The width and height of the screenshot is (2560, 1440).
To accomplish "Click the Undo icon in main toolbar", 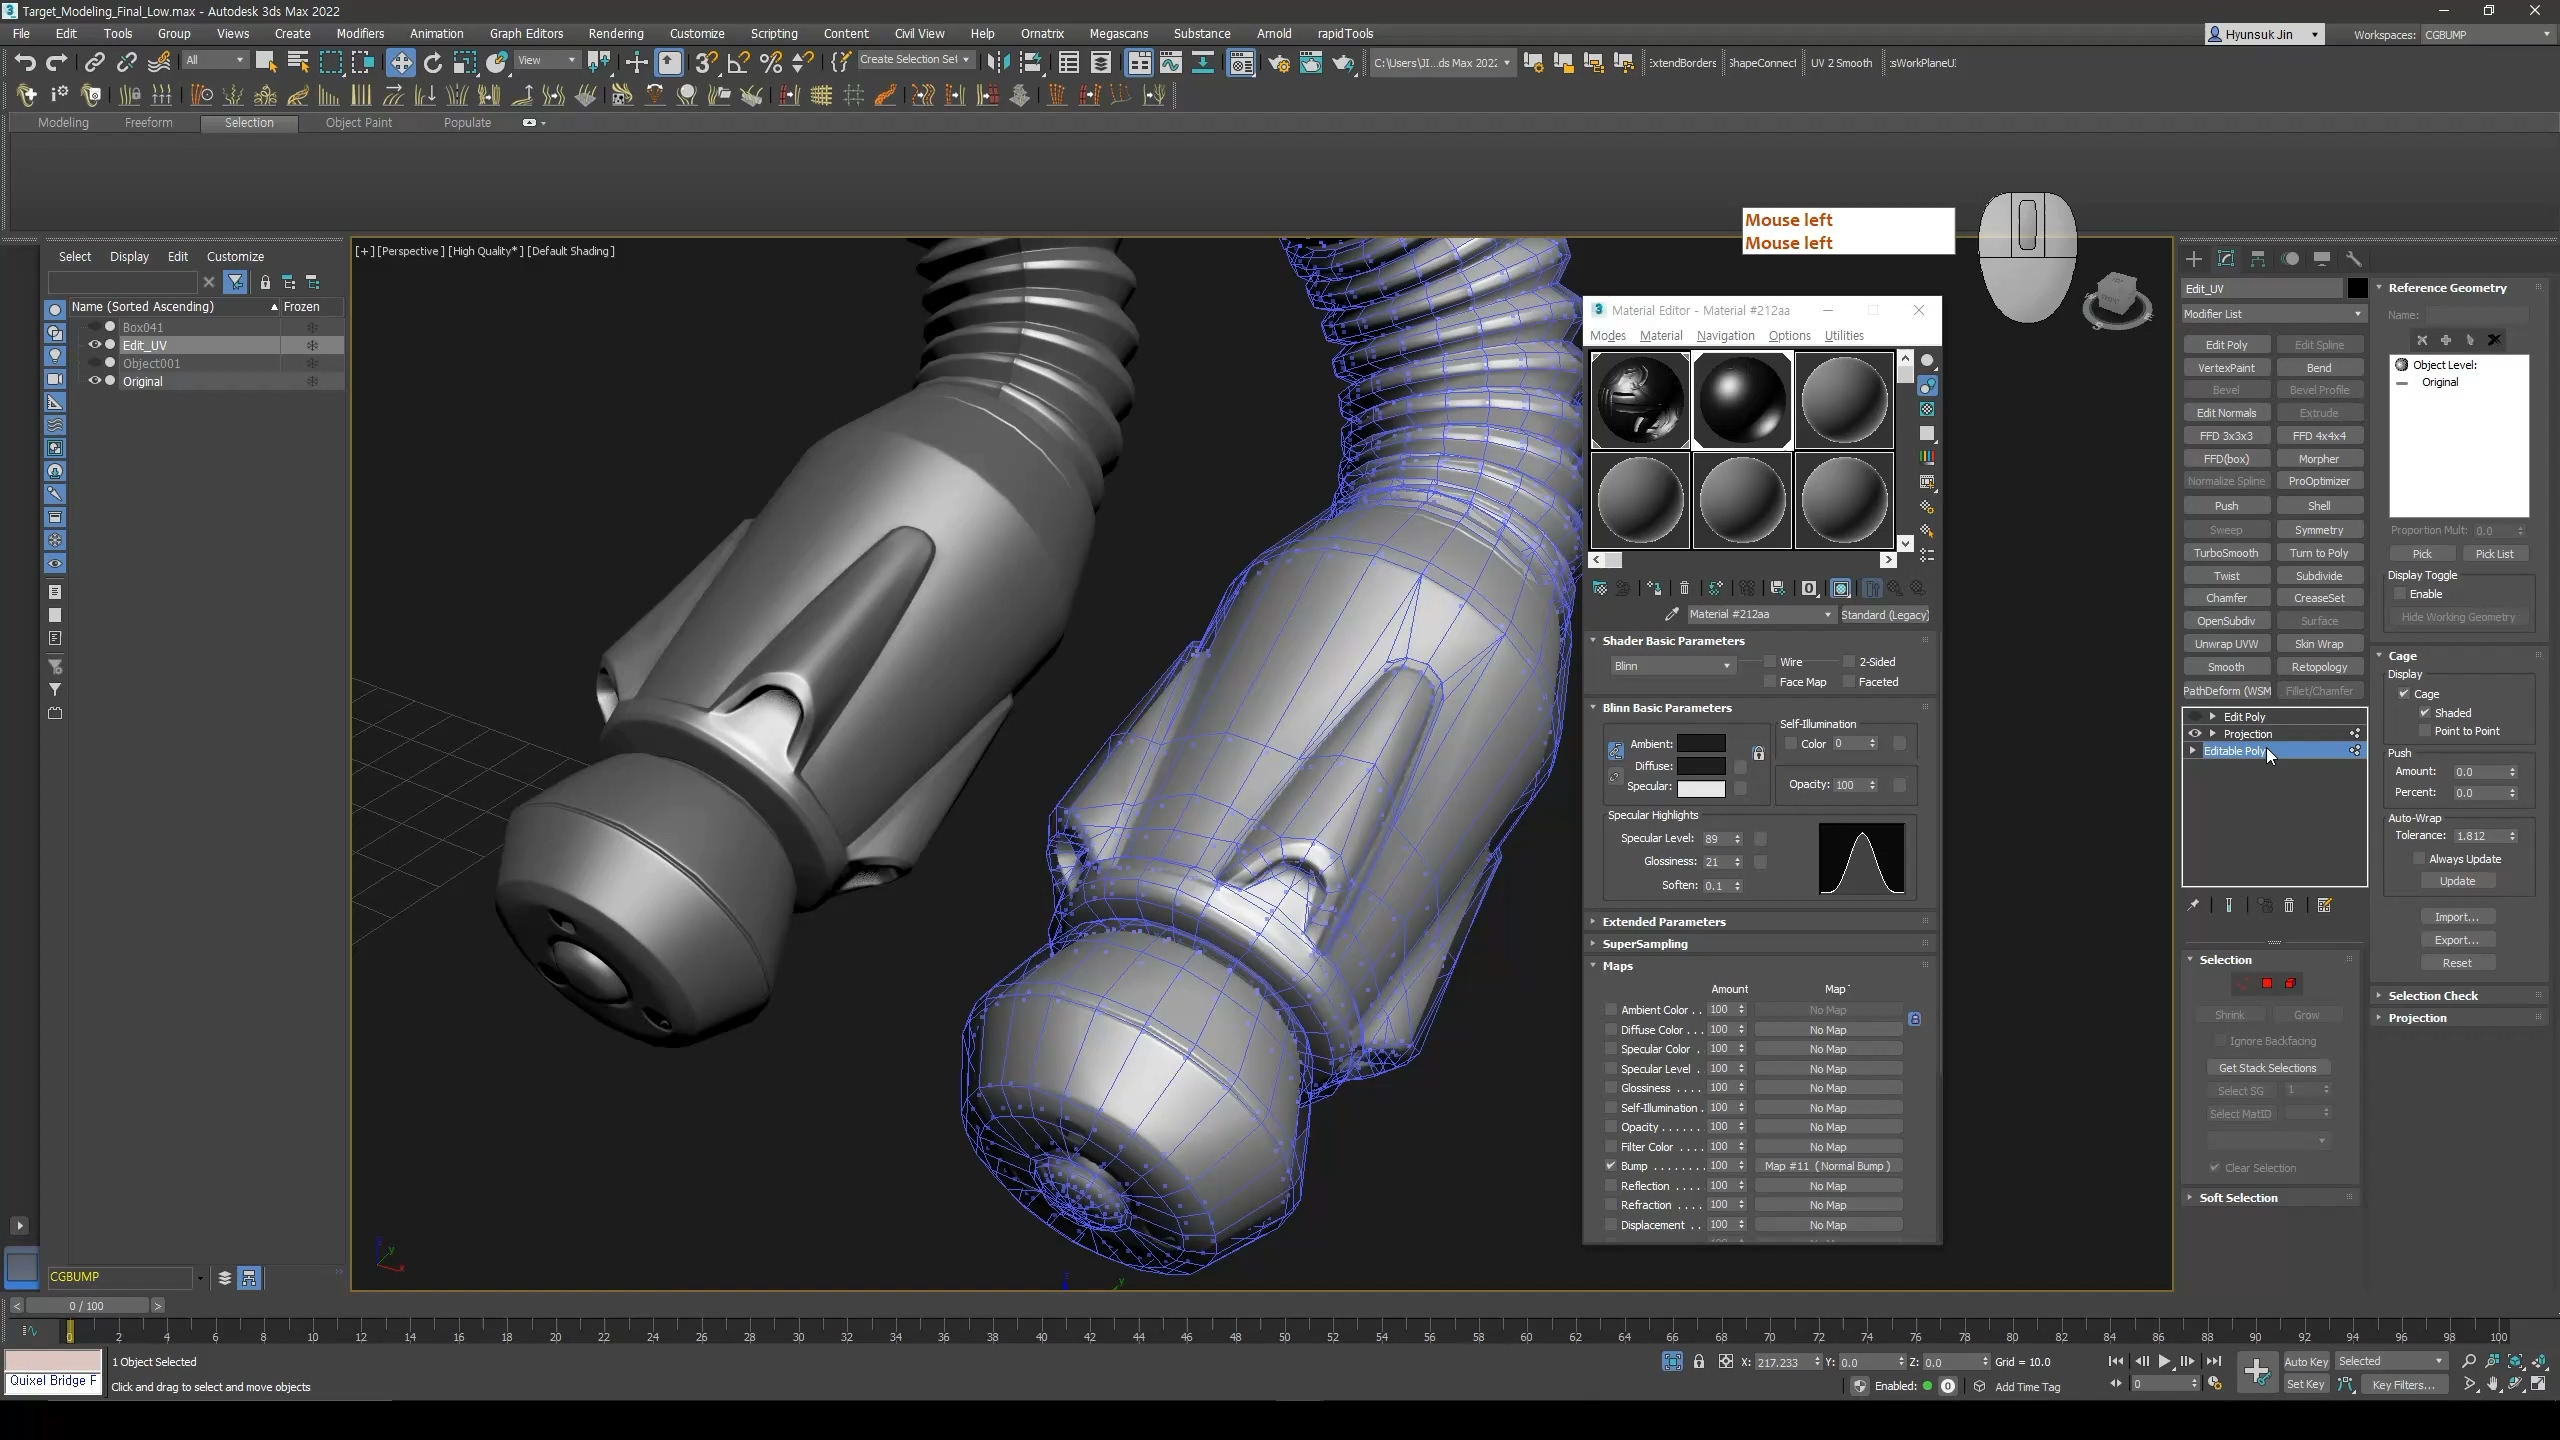I will 25,63.
